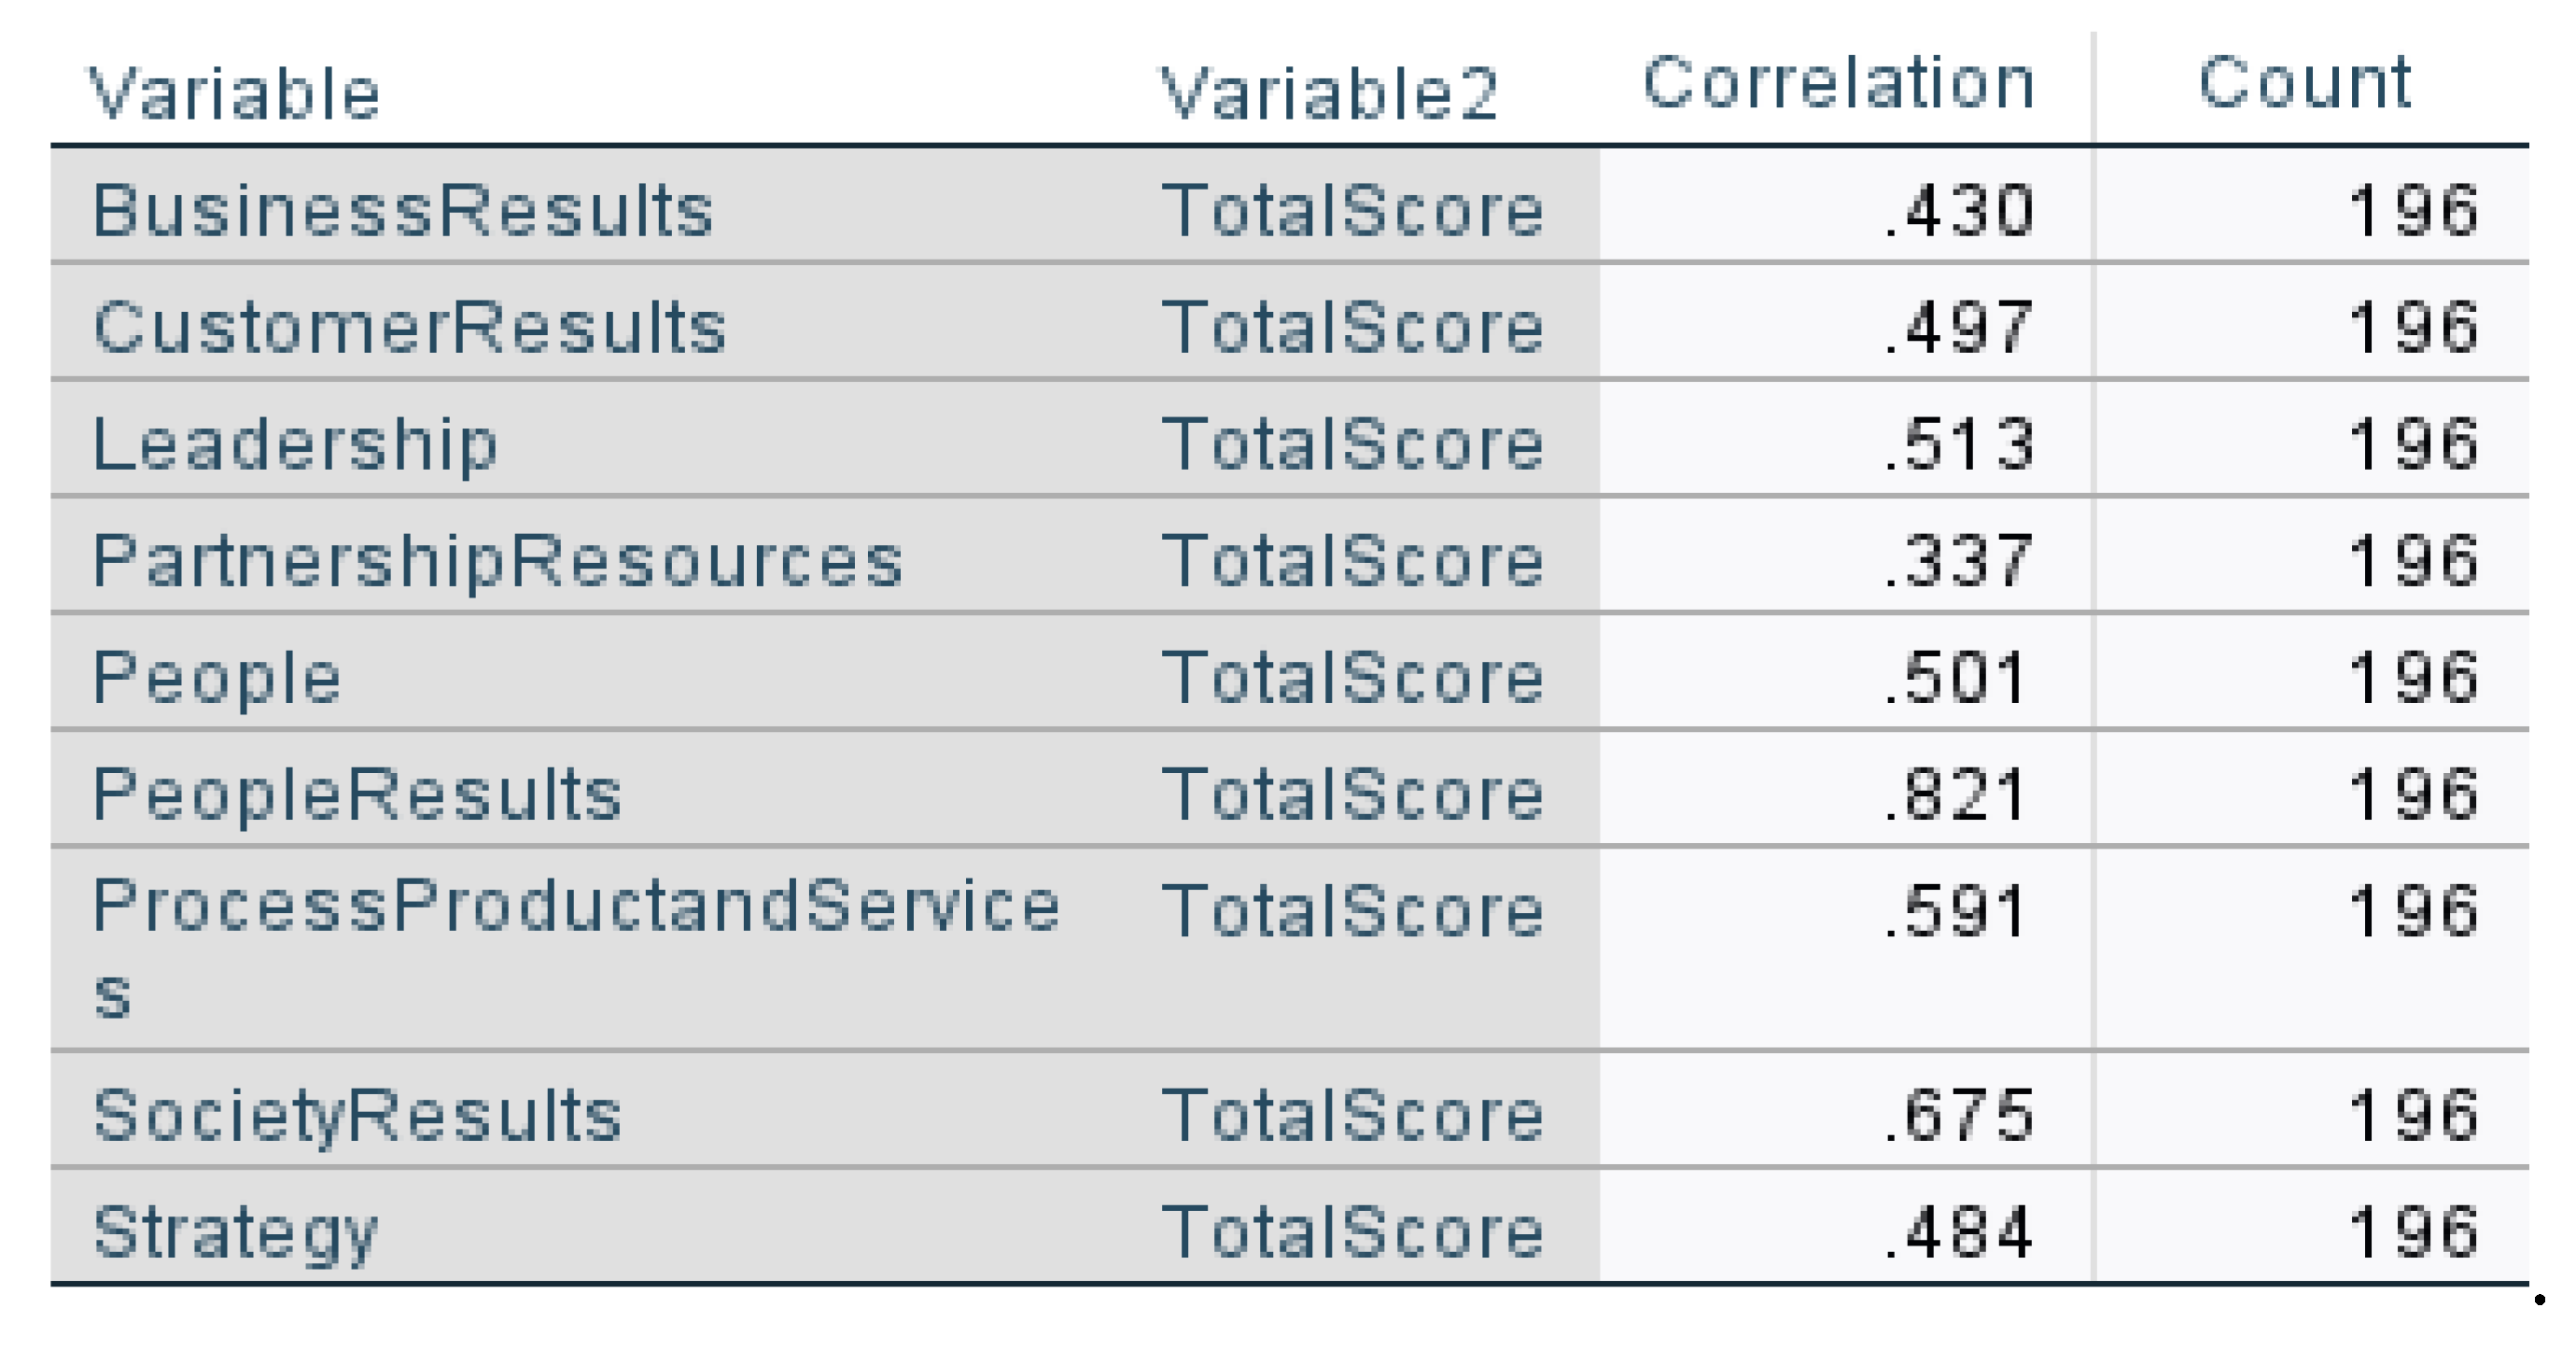The image size is (2576, 1350).
Task: Select the .513 correlation cell
Action: point(1958,444)
